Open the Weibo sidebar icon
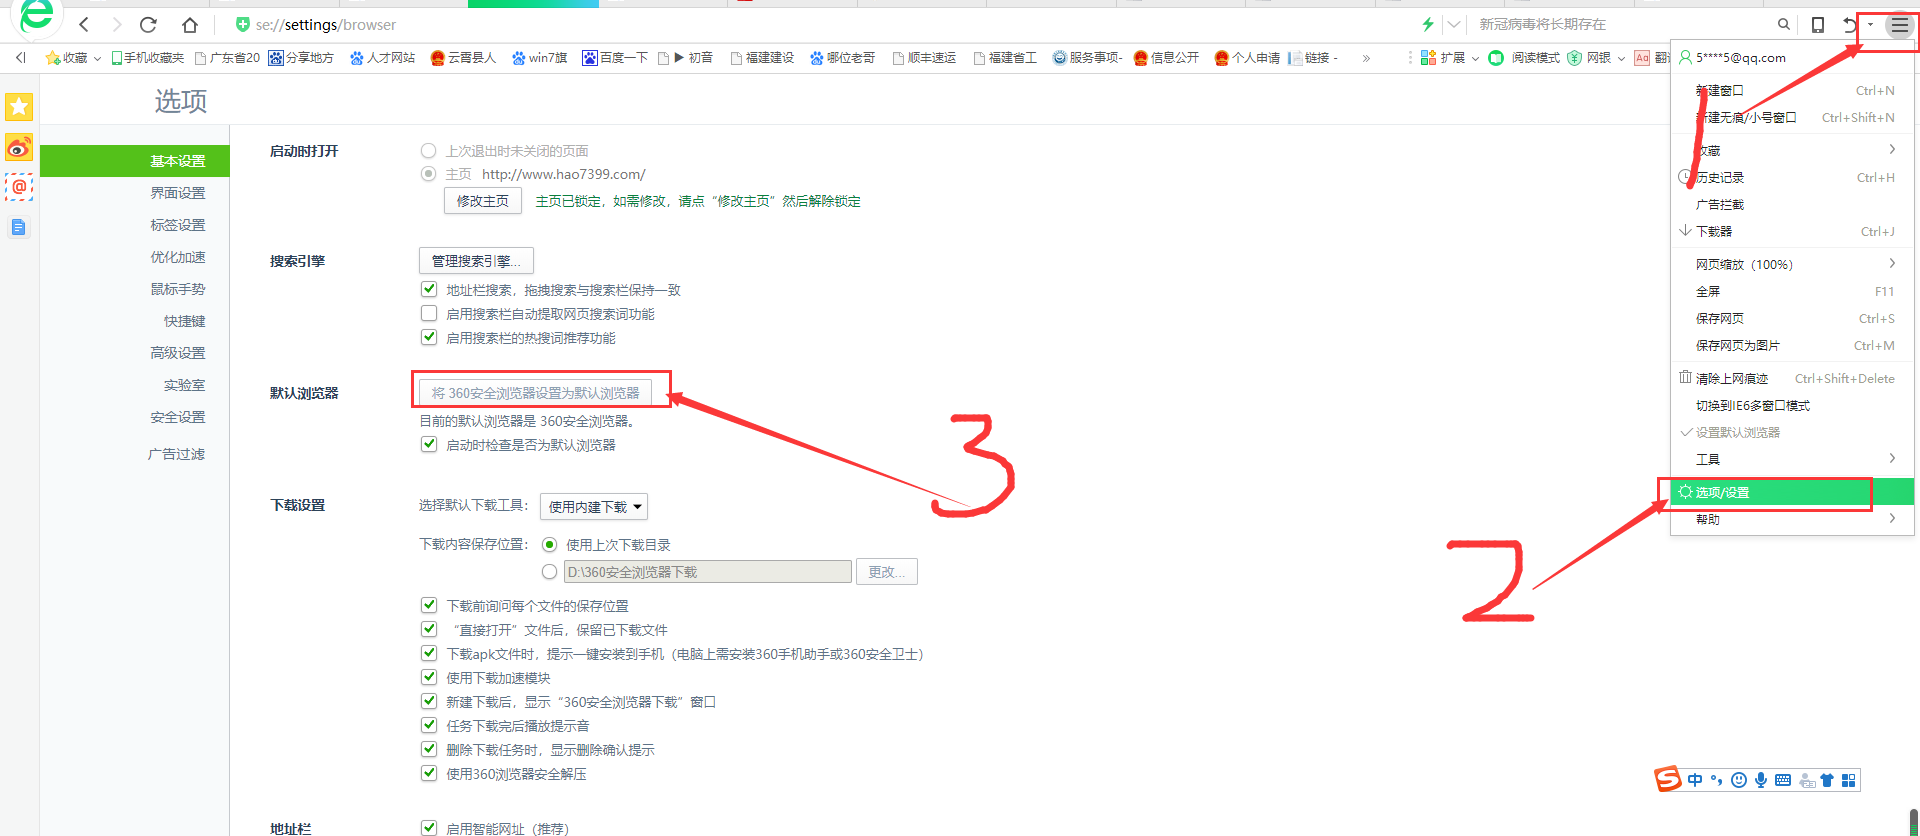The image size is (1920, 836). click(x=19, y=148)
